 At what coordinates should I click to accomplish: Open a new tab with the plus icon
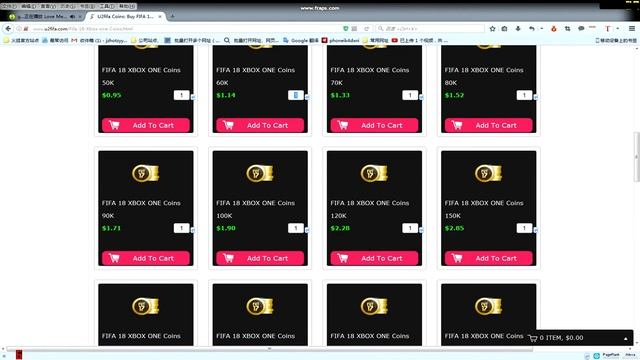pyautogui.click(x=173, y=16)
